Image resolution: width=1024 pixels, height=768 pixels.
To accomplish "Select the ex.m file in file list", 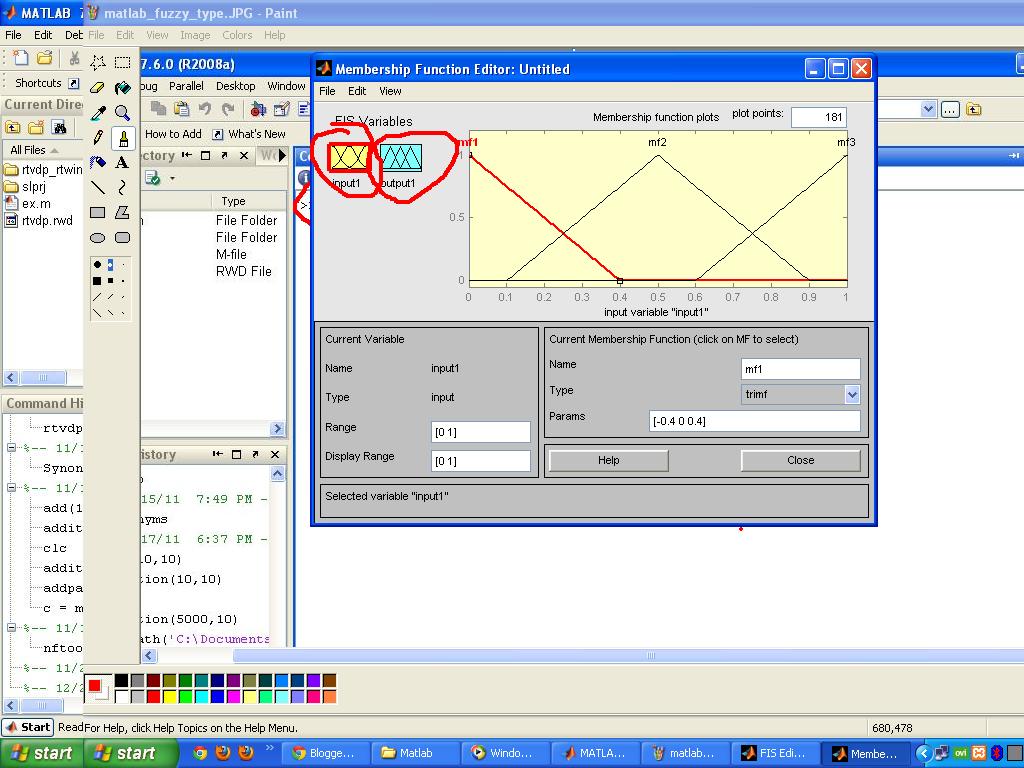I will point(28,204).
